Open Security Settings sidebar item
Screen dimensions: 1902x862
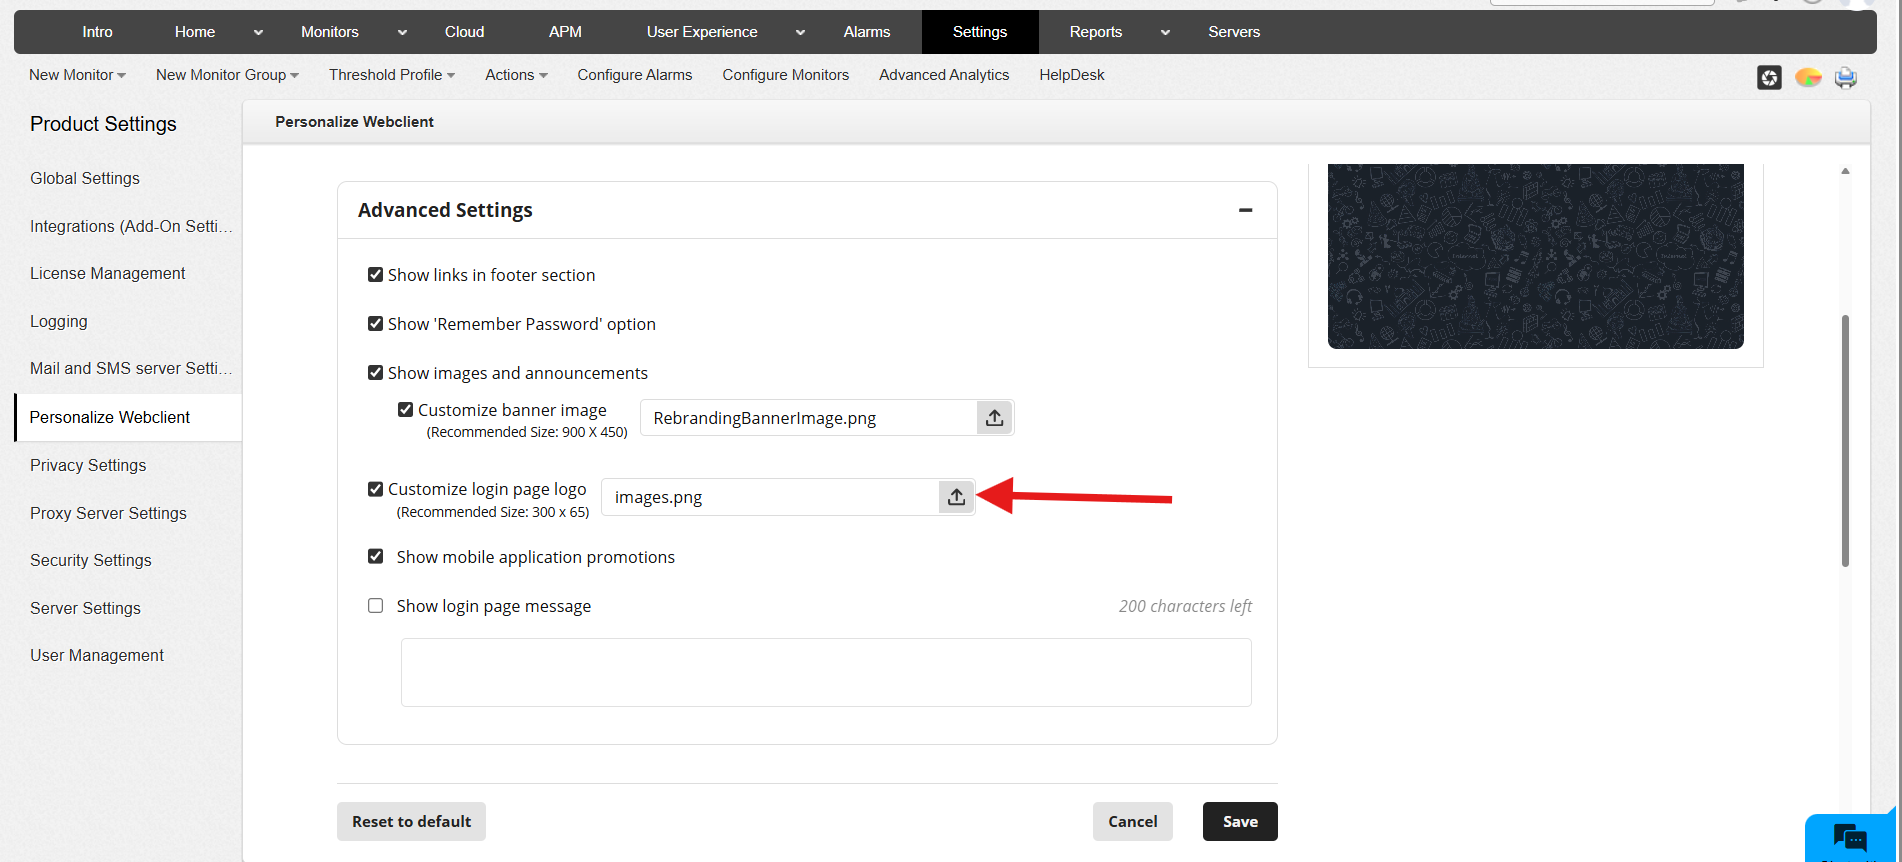tap(91, 560)
